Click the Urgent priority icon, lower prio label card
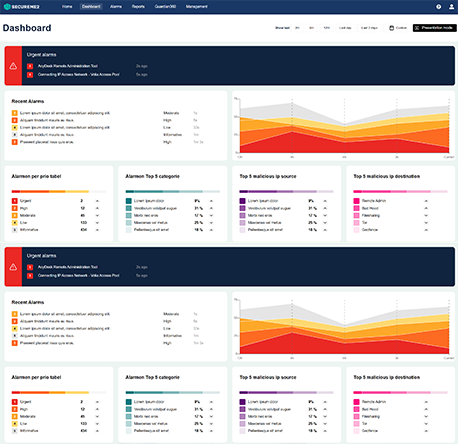 (15, 402)
